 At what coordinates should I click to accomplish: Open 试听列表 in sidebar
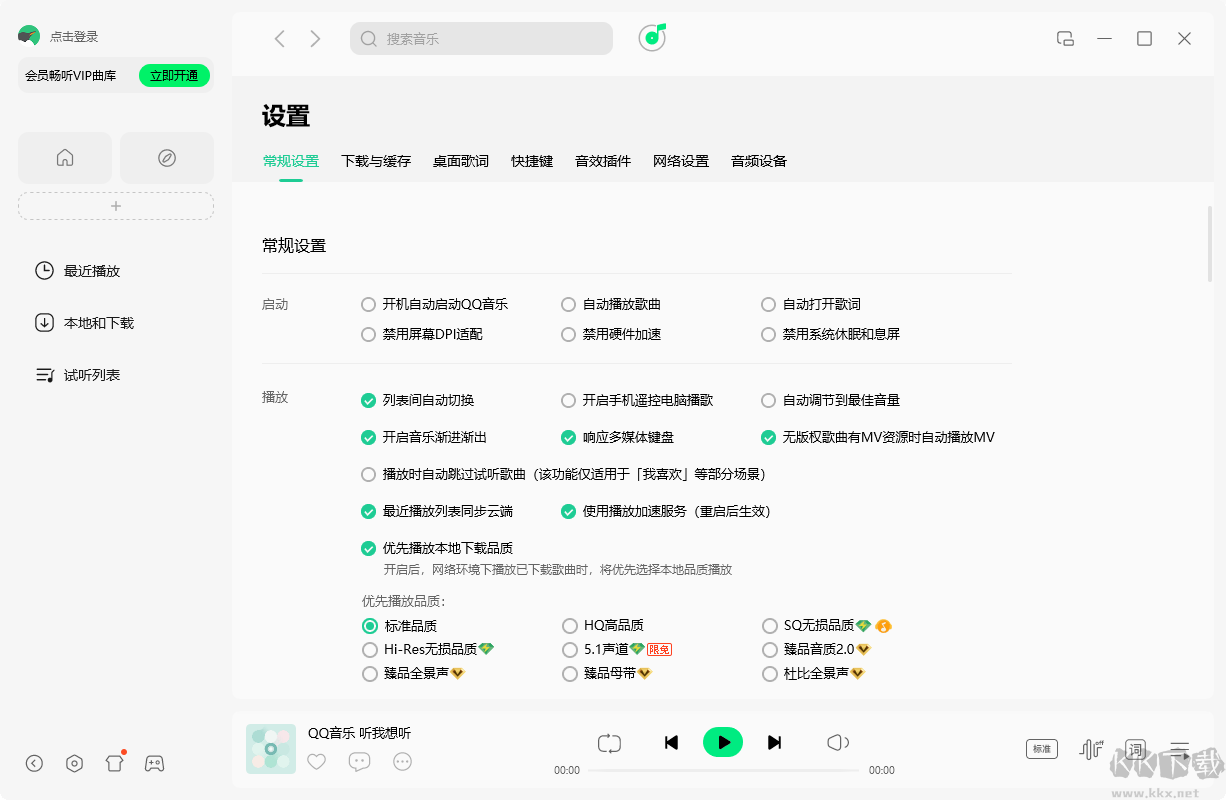click(78, 375)
